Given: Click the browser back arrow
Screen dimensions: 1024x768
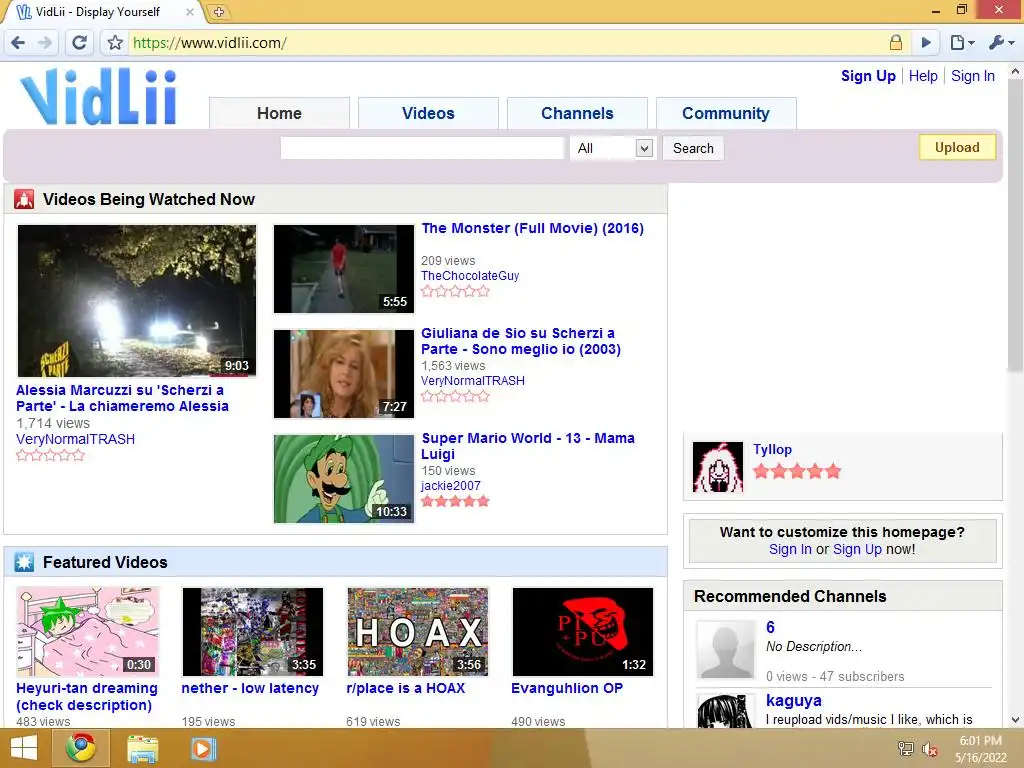Looking at the screenshot, I should click(x=18, y=43).
